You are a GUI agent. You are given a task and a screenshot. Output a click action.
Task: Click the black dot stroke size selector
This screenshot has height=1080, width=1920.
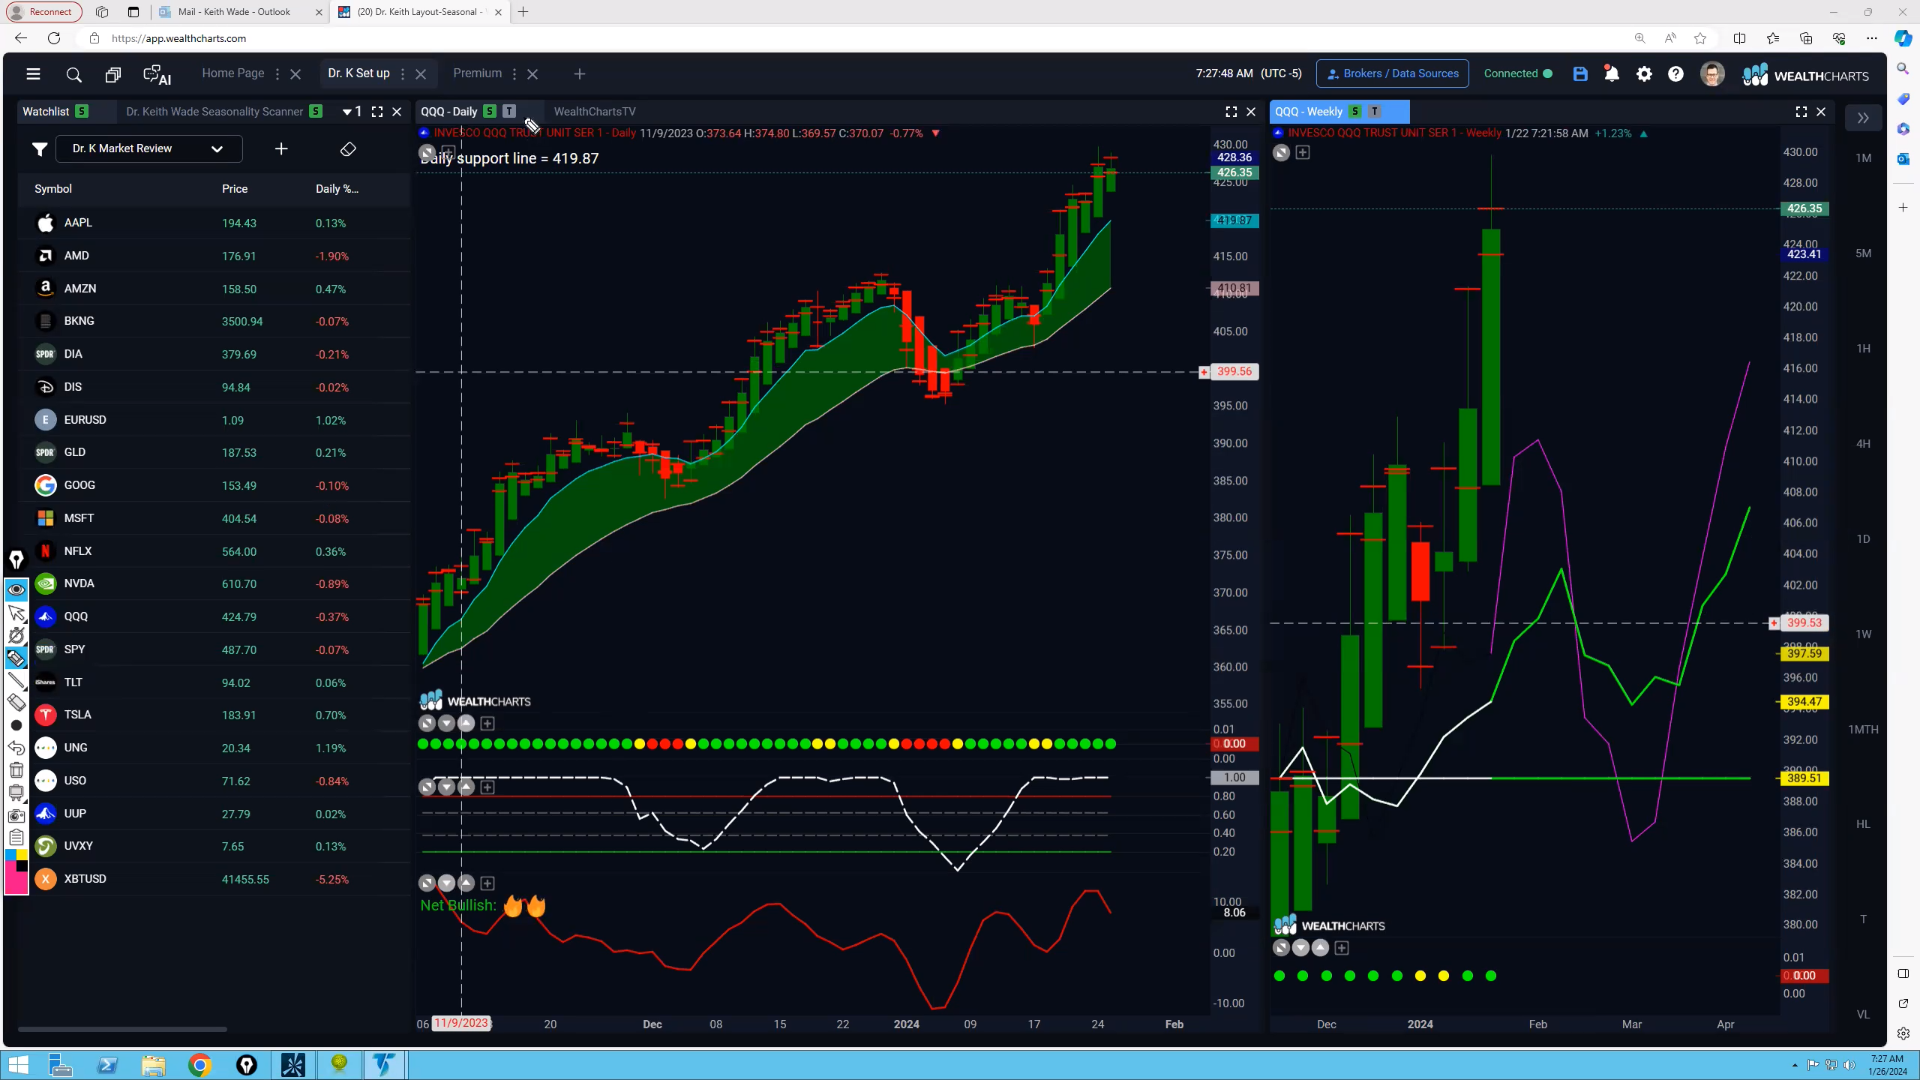[x=16, y=726]
